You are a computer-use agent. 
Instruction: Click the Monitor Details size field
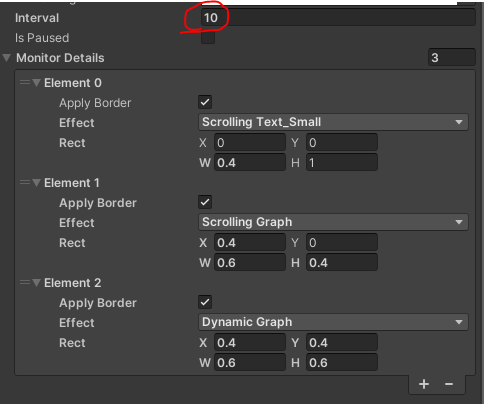click(452, 58)
